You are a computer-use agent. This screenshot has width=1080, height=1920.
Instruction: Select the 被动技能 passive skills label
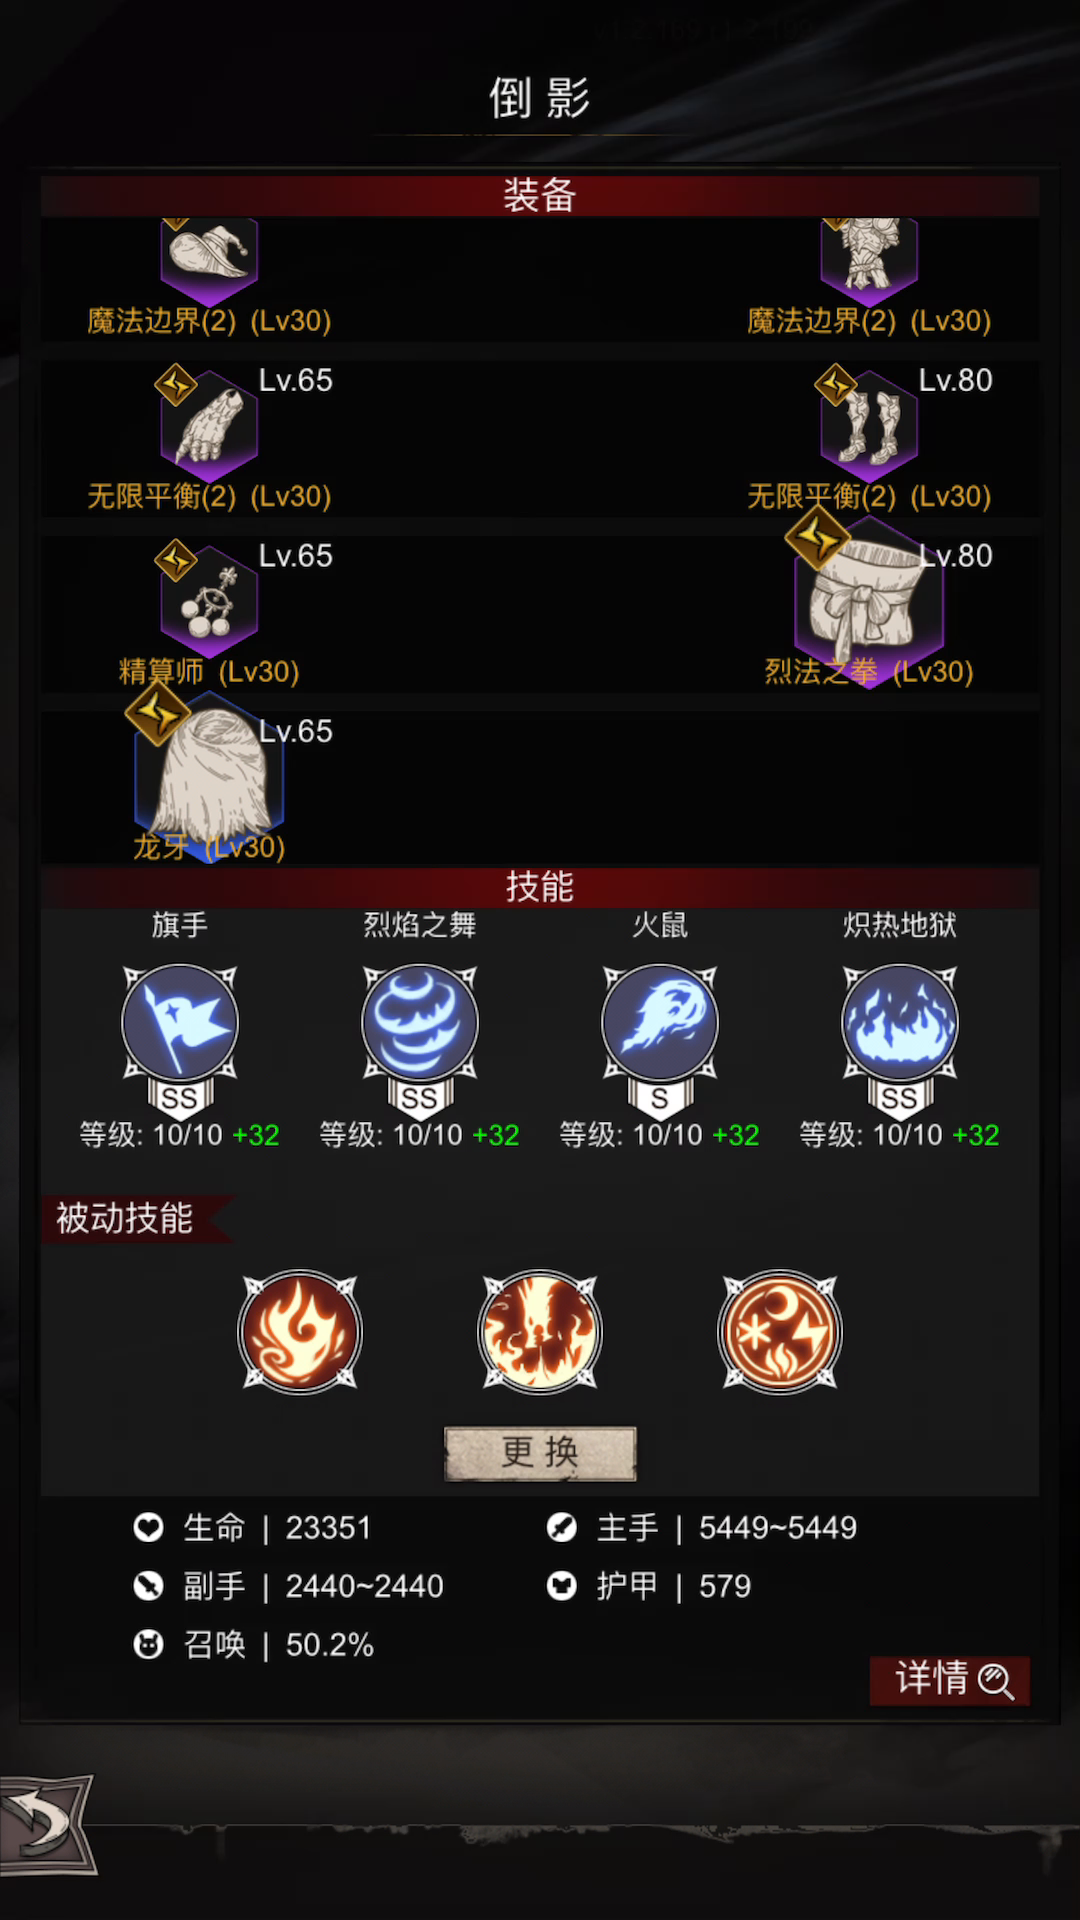[125, 1218]
